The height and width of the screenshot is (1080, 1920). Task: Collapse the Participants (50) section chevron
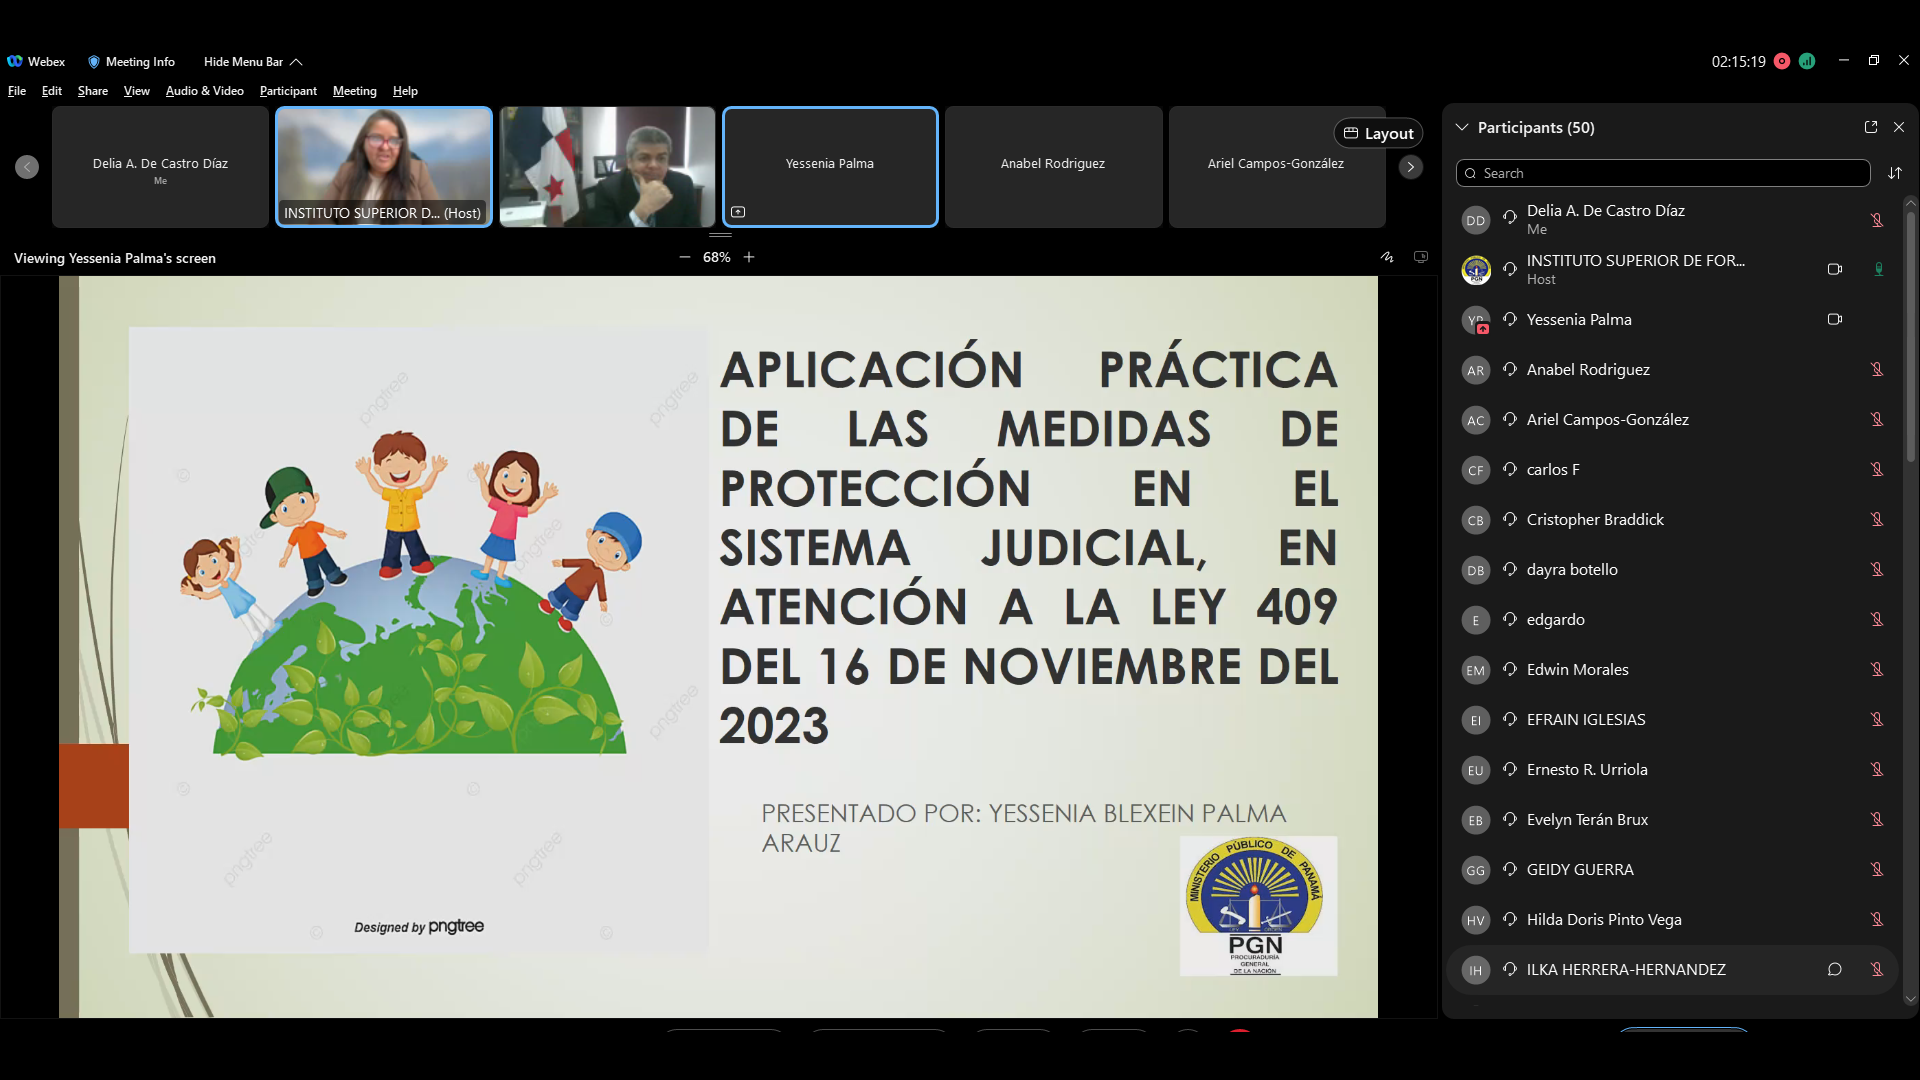[1462, 127]
